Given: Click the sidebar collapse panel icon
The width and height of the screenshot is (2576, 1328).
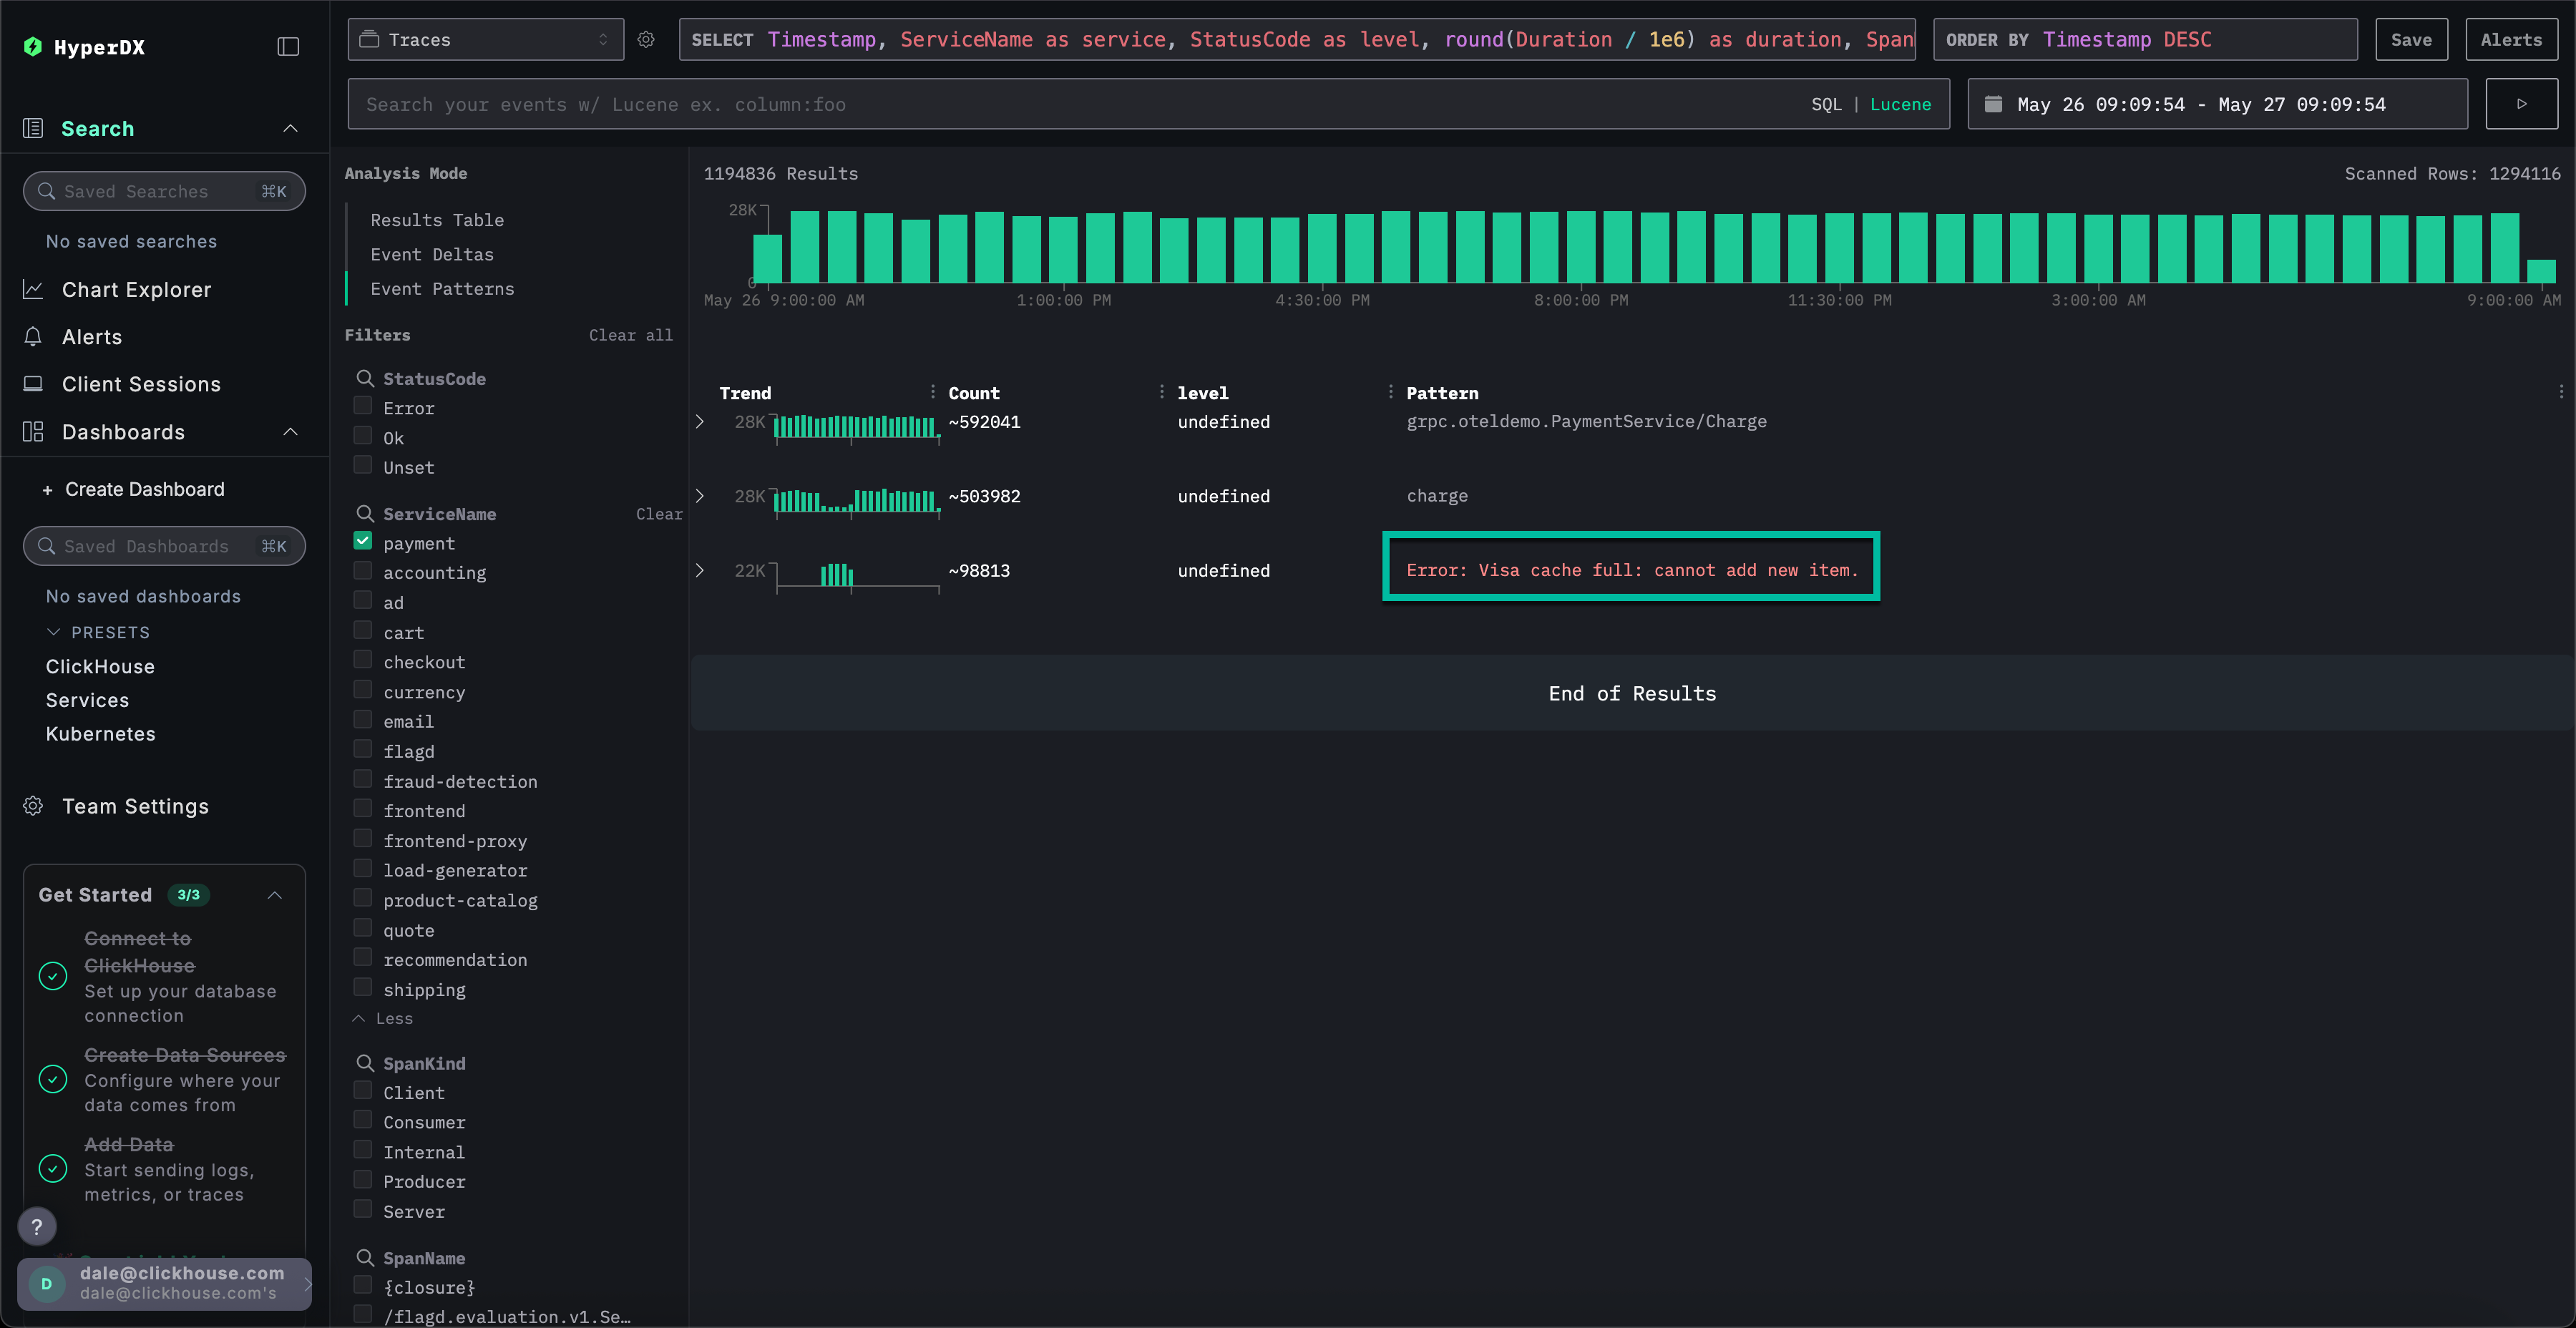Looking at the screenshot, I should click(288, 47).
